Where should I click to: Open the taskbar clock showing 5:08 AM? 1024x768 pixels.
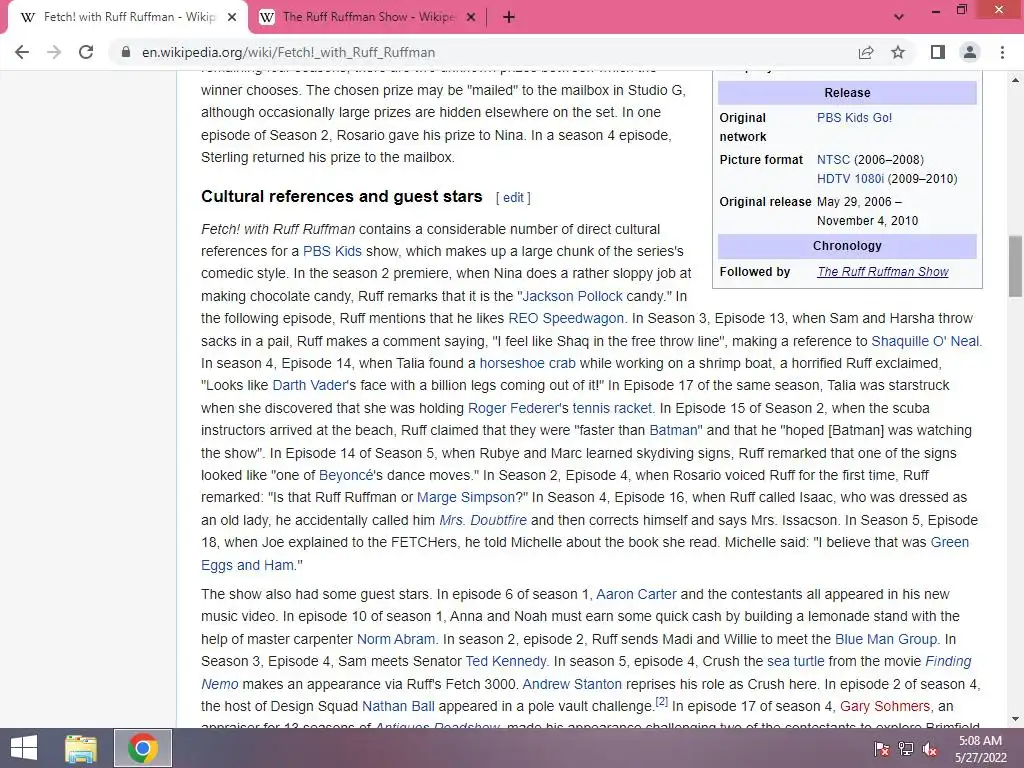tap(980, 749)
